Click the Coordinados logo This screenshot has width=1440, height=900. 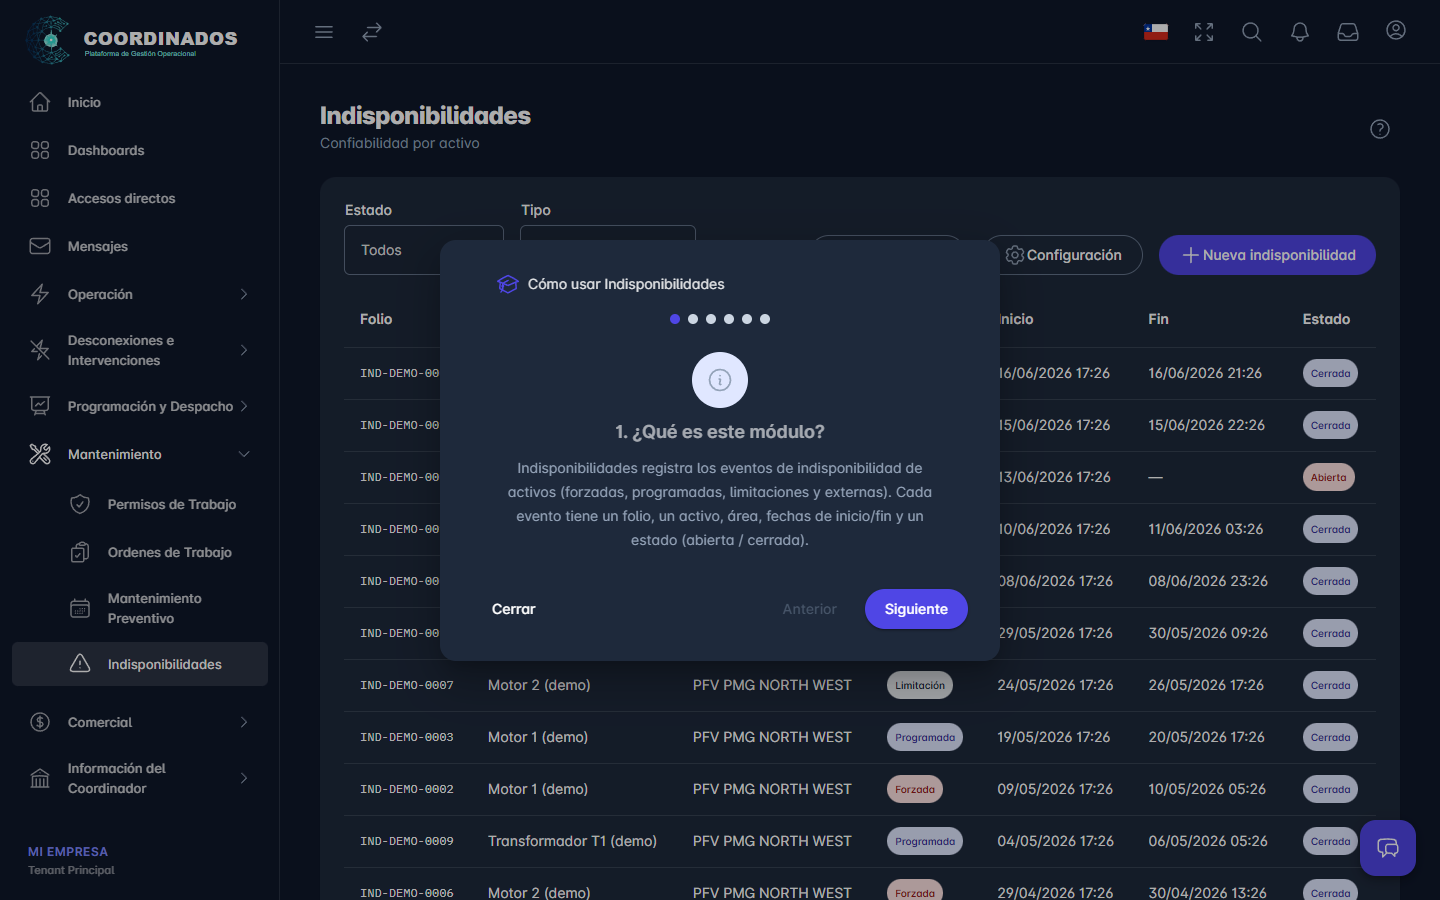[x=132, y=40]
